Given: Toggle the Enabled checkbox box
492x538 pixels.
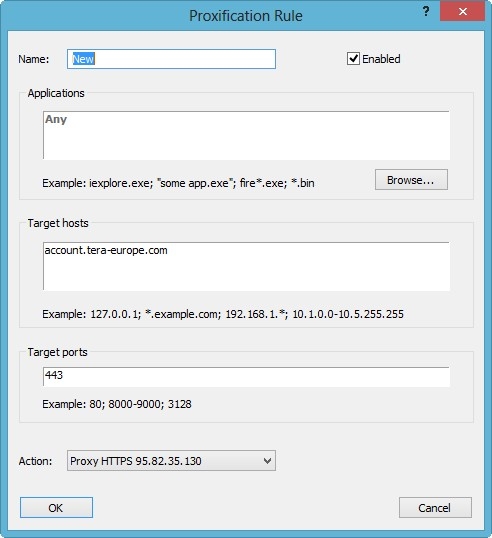Looking at the screenshot, I should [353, 59].
